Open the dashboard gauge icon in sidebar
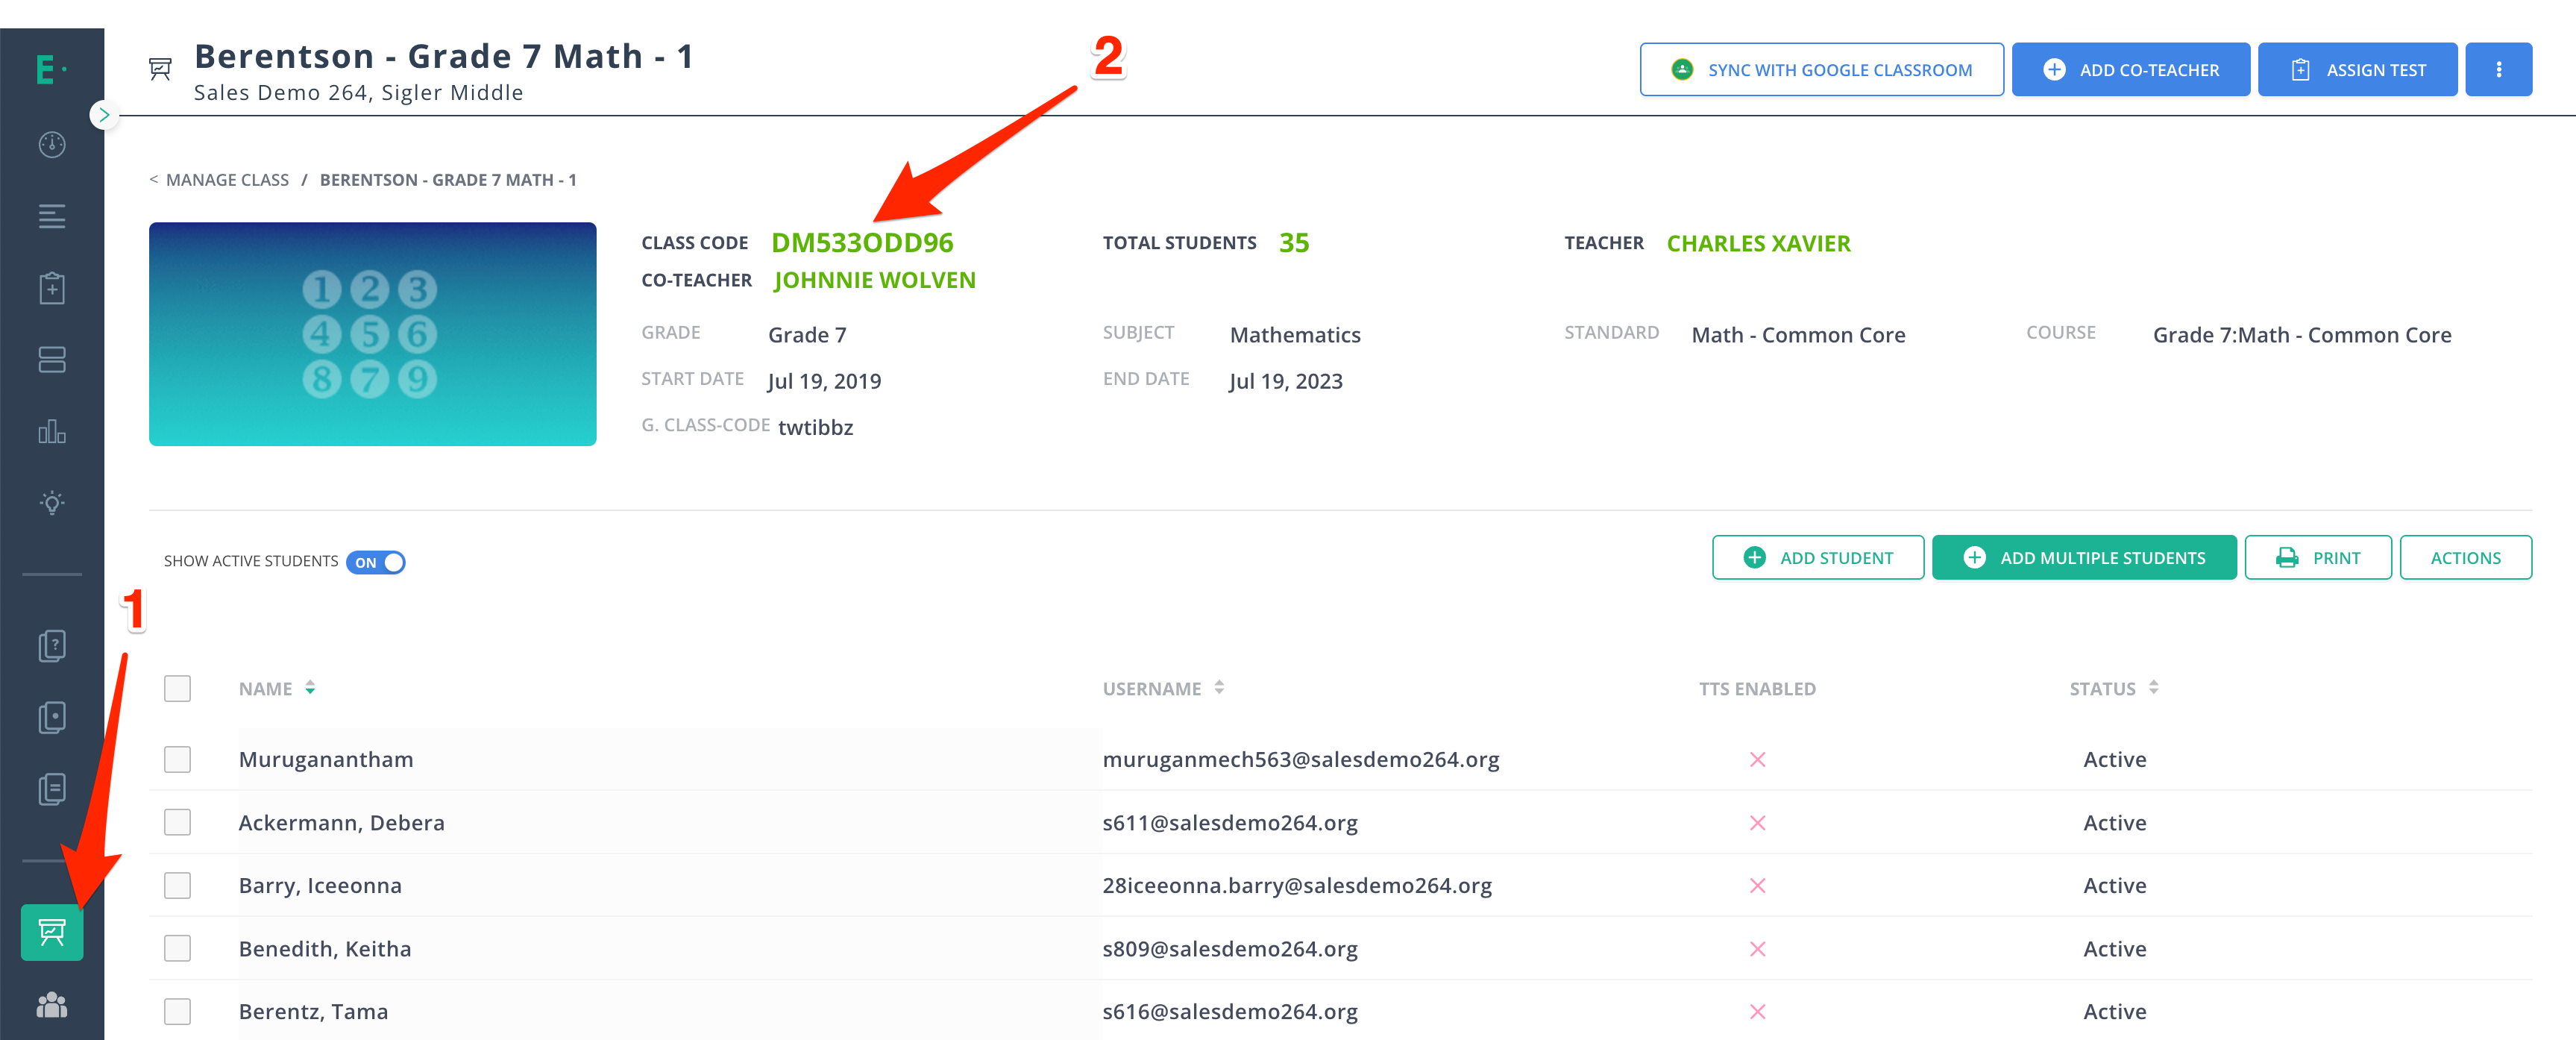The image size is (2576, 1040). pos(52,145)
